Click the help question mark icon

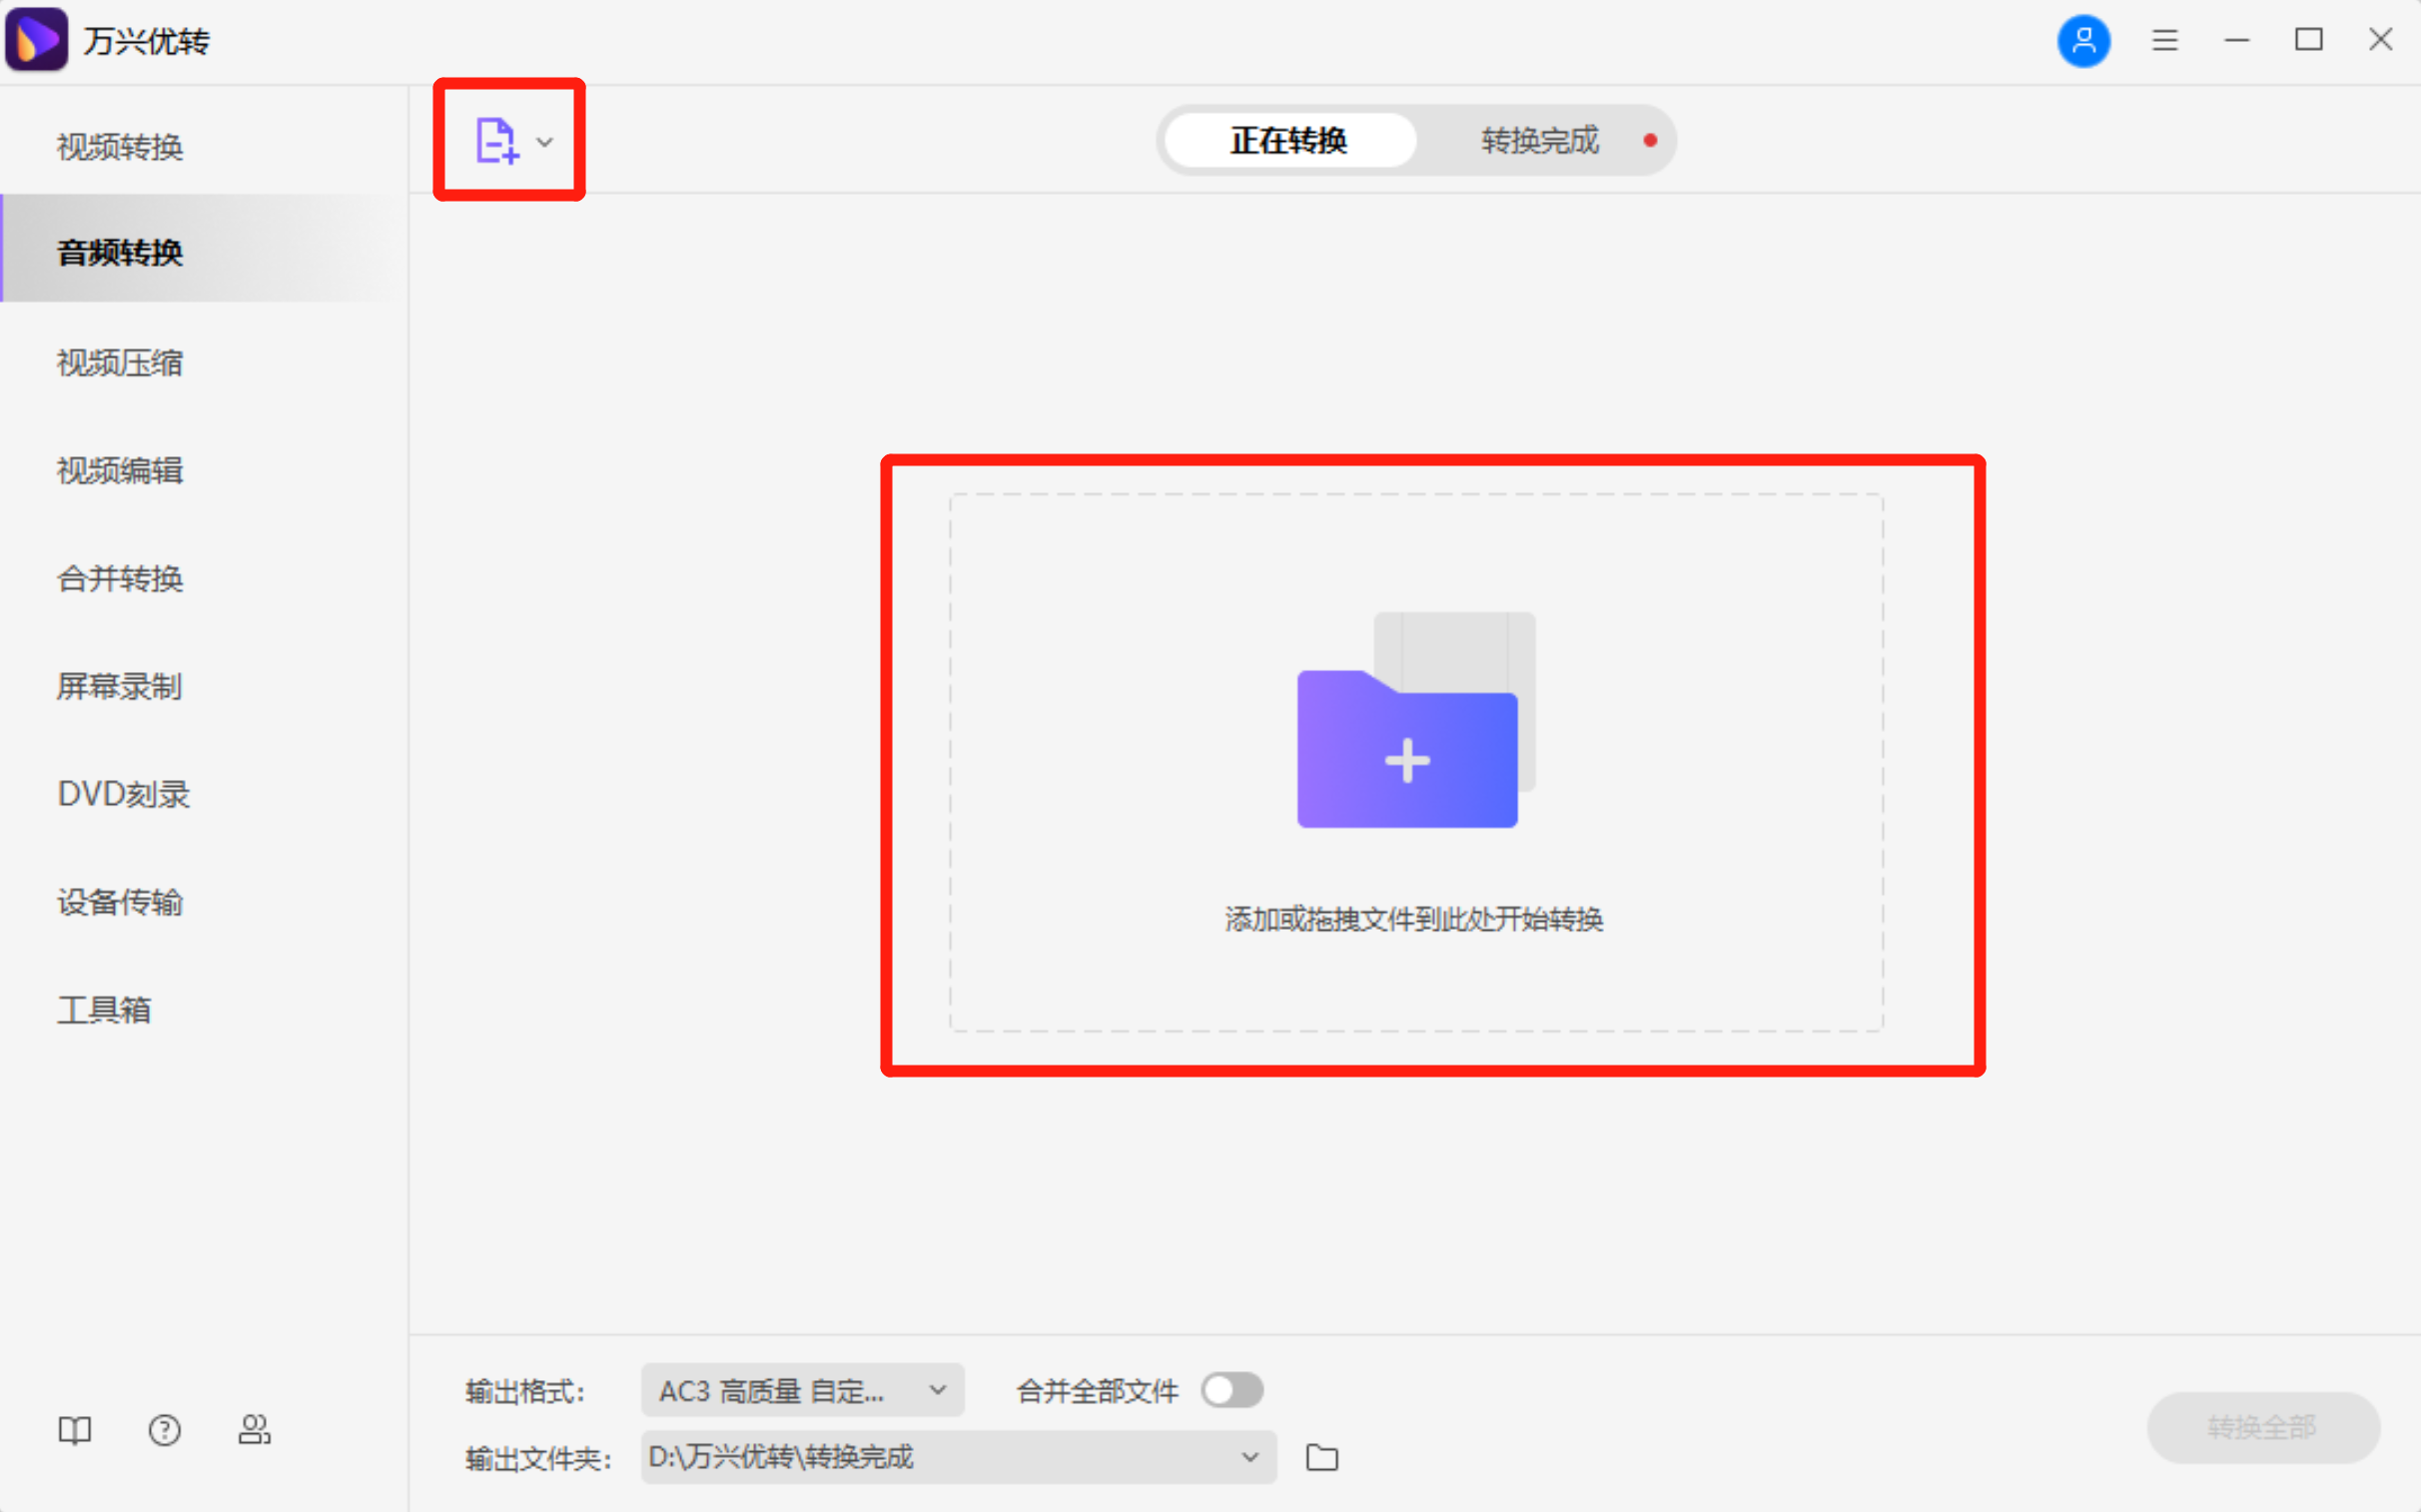164,1430
